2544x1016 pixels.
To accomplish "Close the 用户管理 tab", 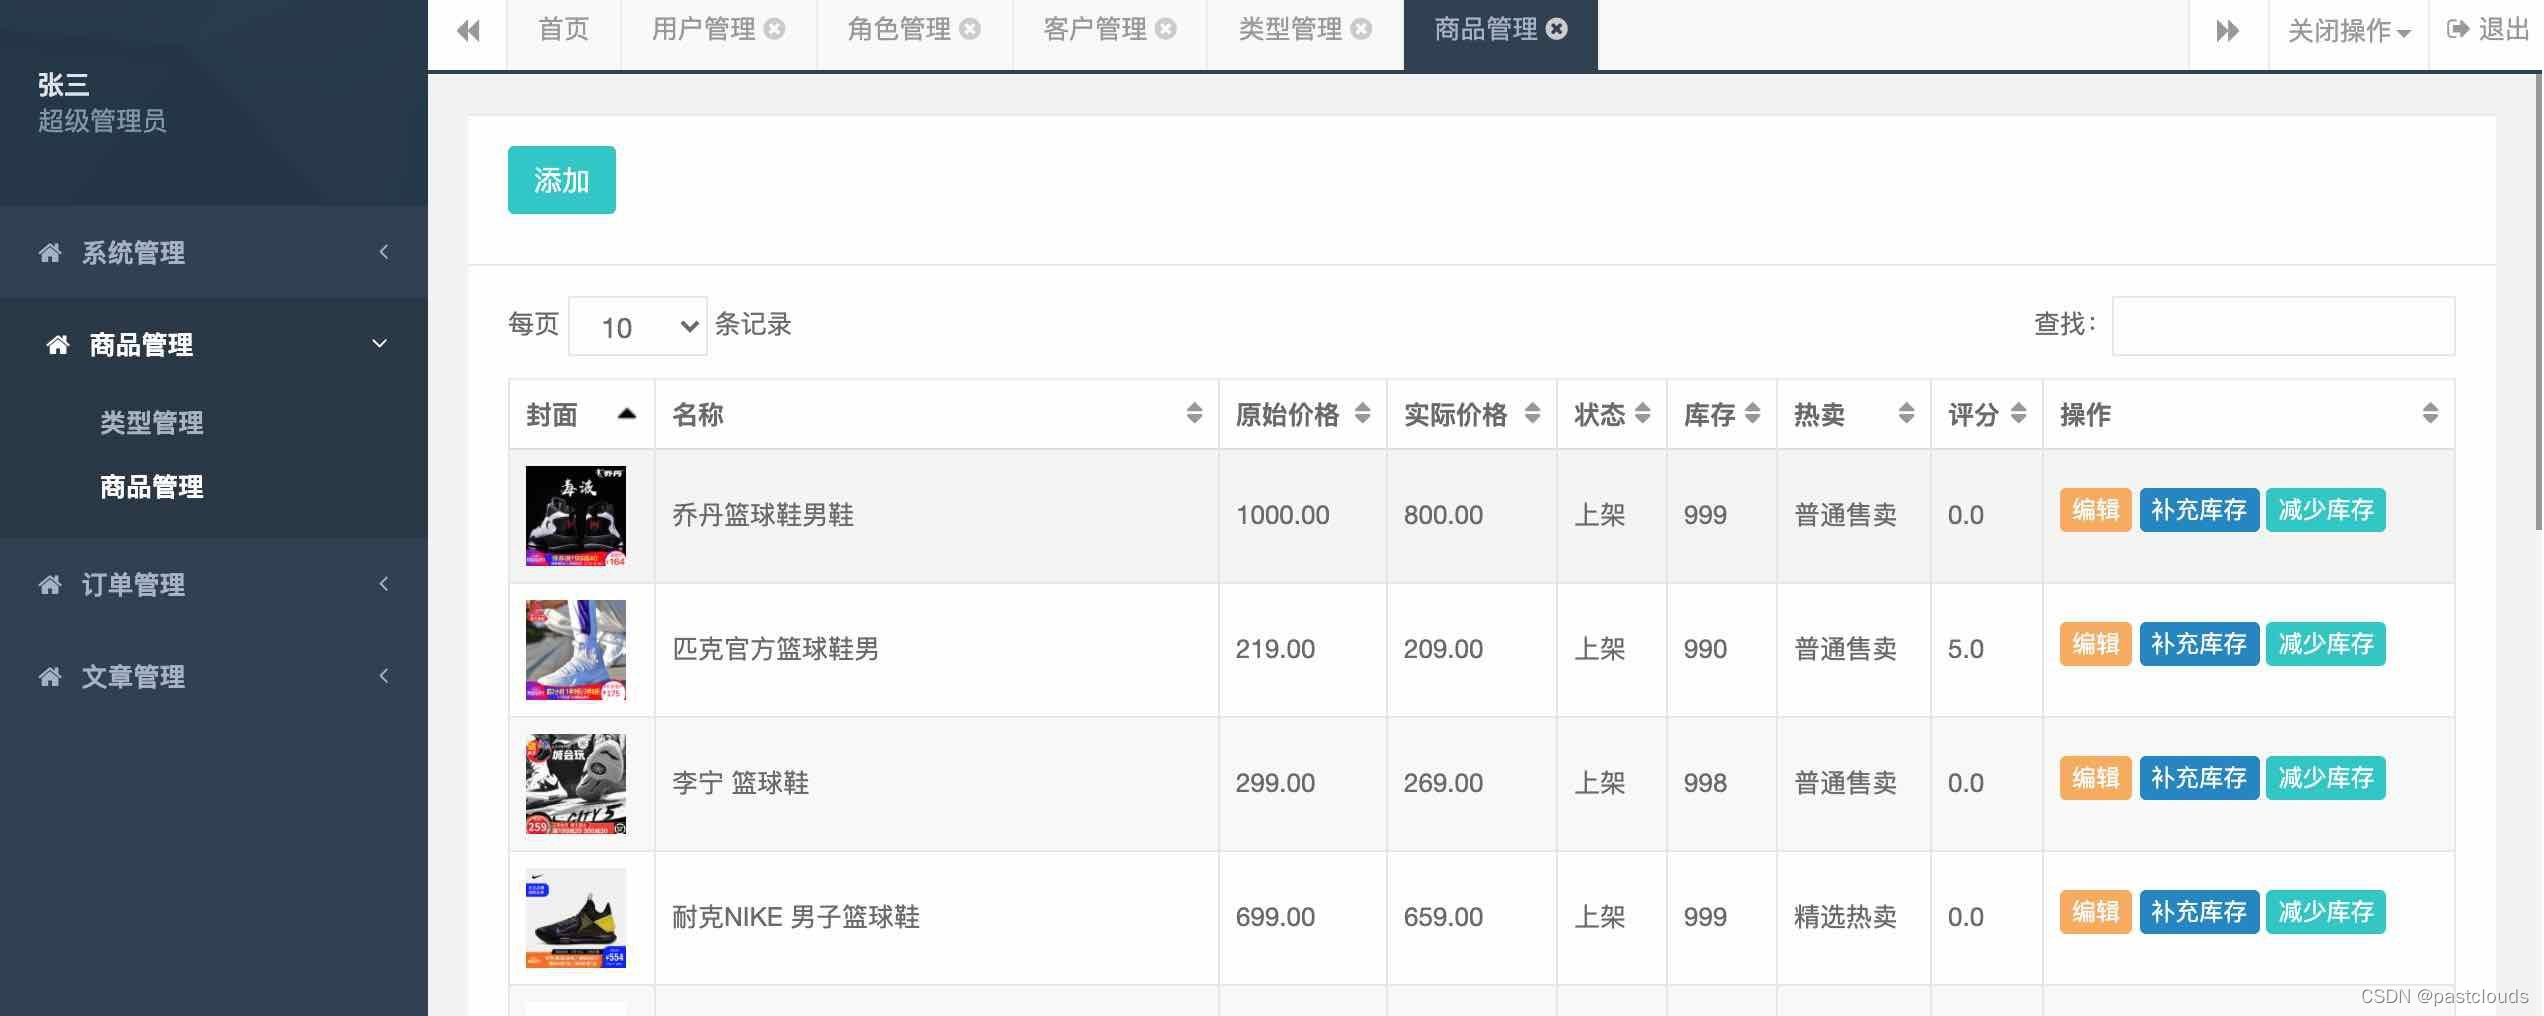I will coord(775,29).
